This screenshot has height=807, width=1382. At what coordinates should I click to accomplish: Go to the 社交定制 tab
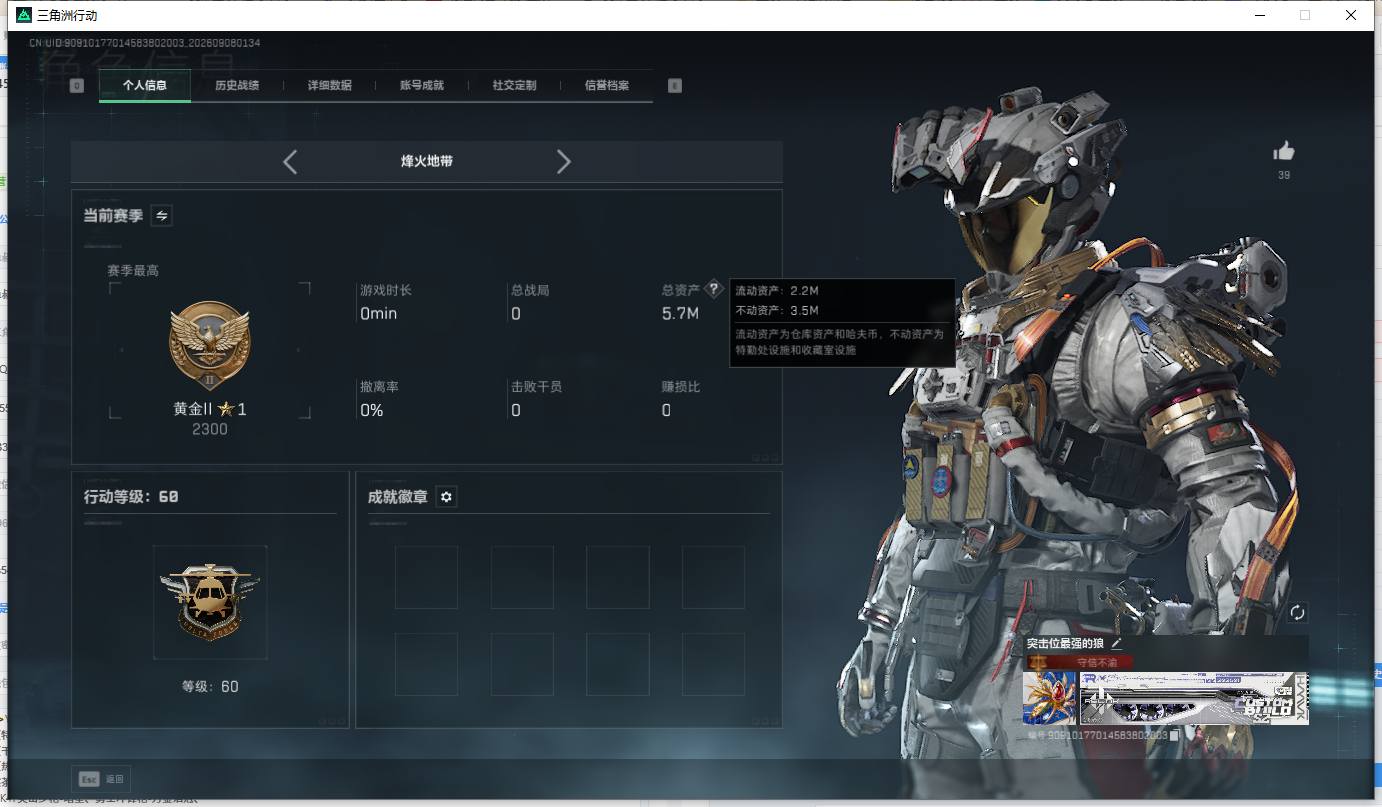(x=514, y=86)
